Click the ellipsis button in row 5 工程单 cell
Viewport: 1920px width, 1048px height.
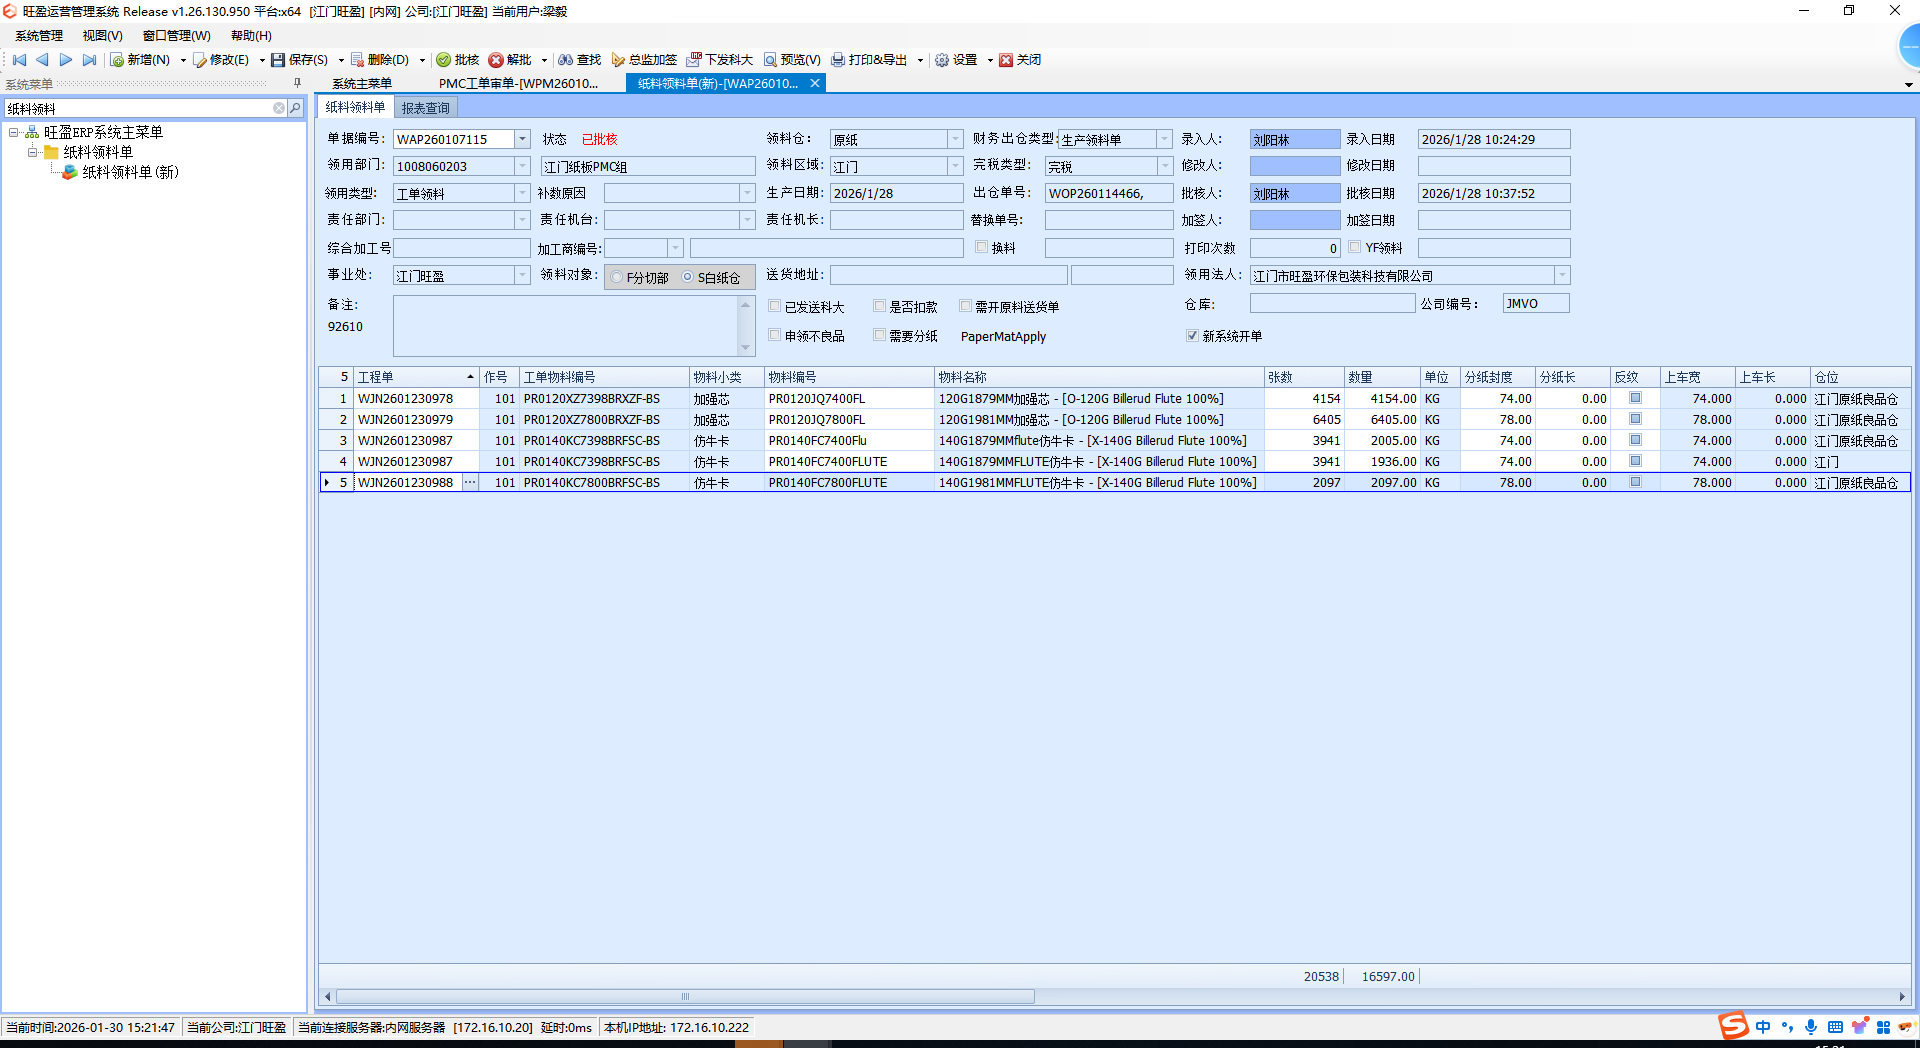click(x=469, y=482)
